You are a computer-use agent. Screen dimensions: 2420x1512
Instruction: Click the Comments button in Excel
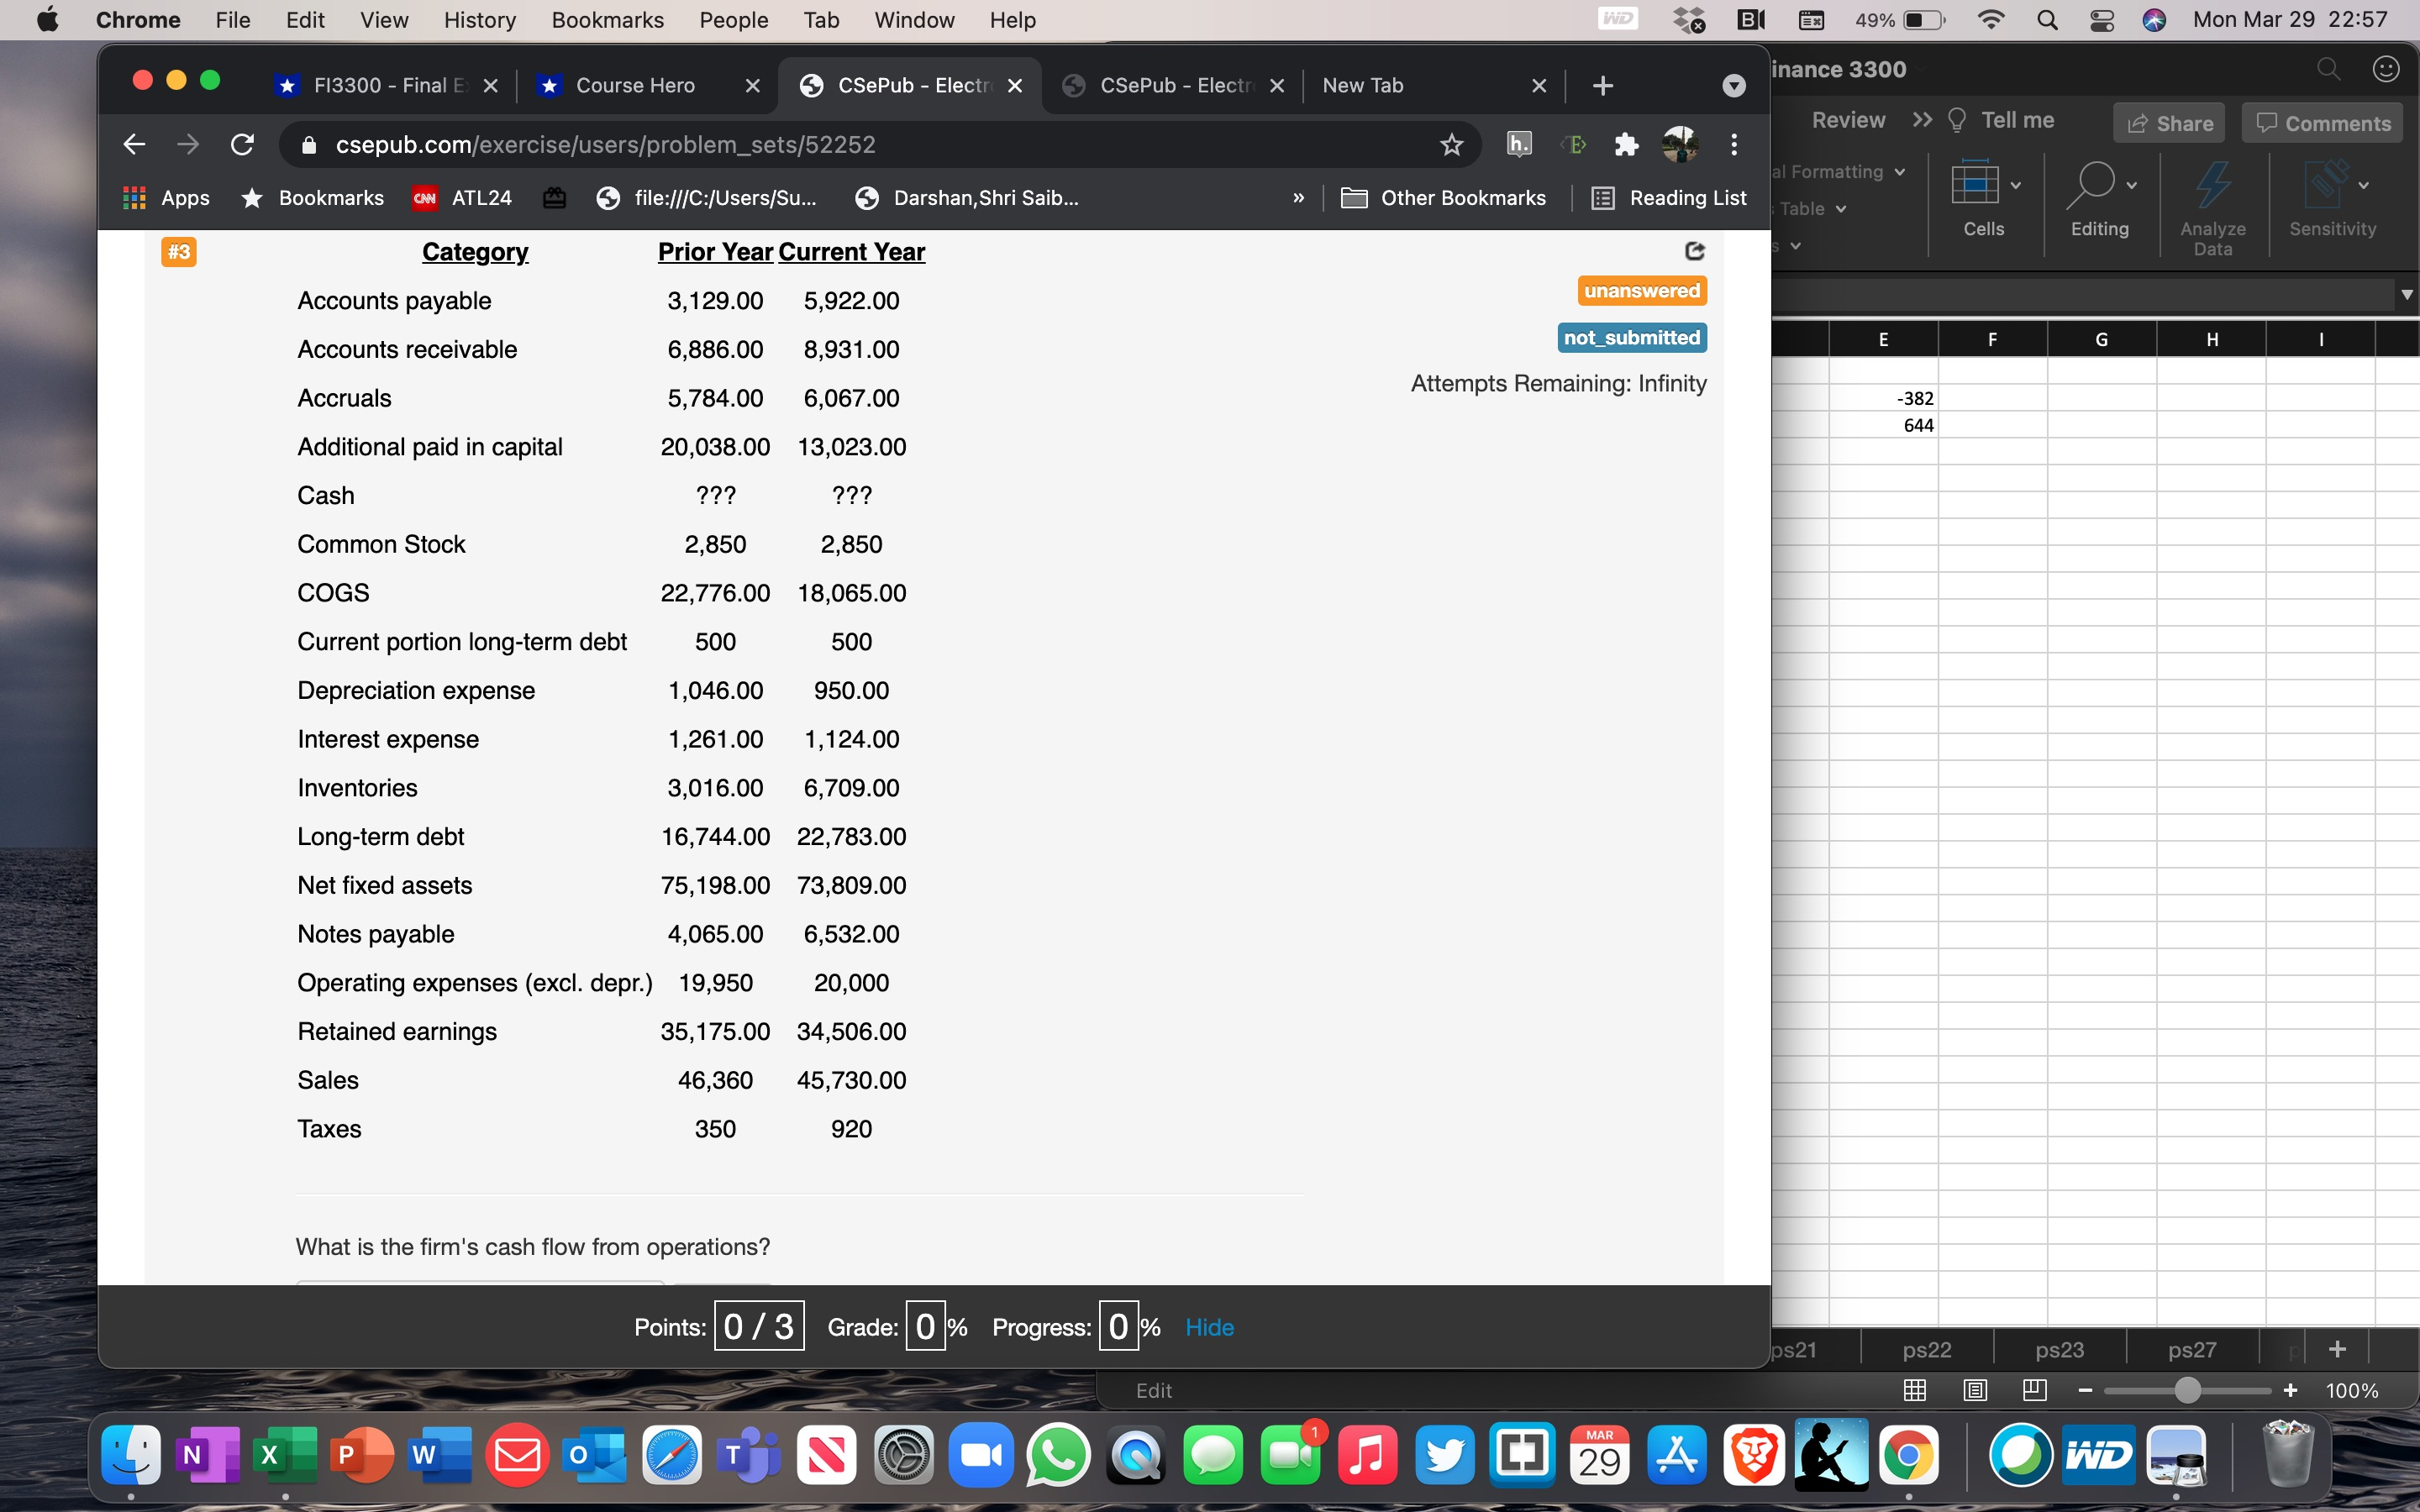pos(2321,122)
